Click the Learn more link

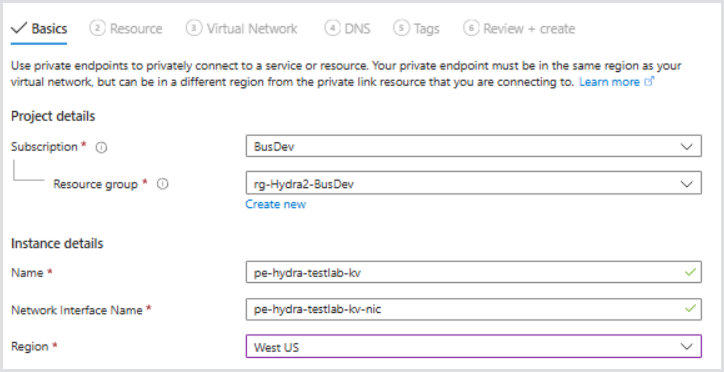tap(609, 82)
